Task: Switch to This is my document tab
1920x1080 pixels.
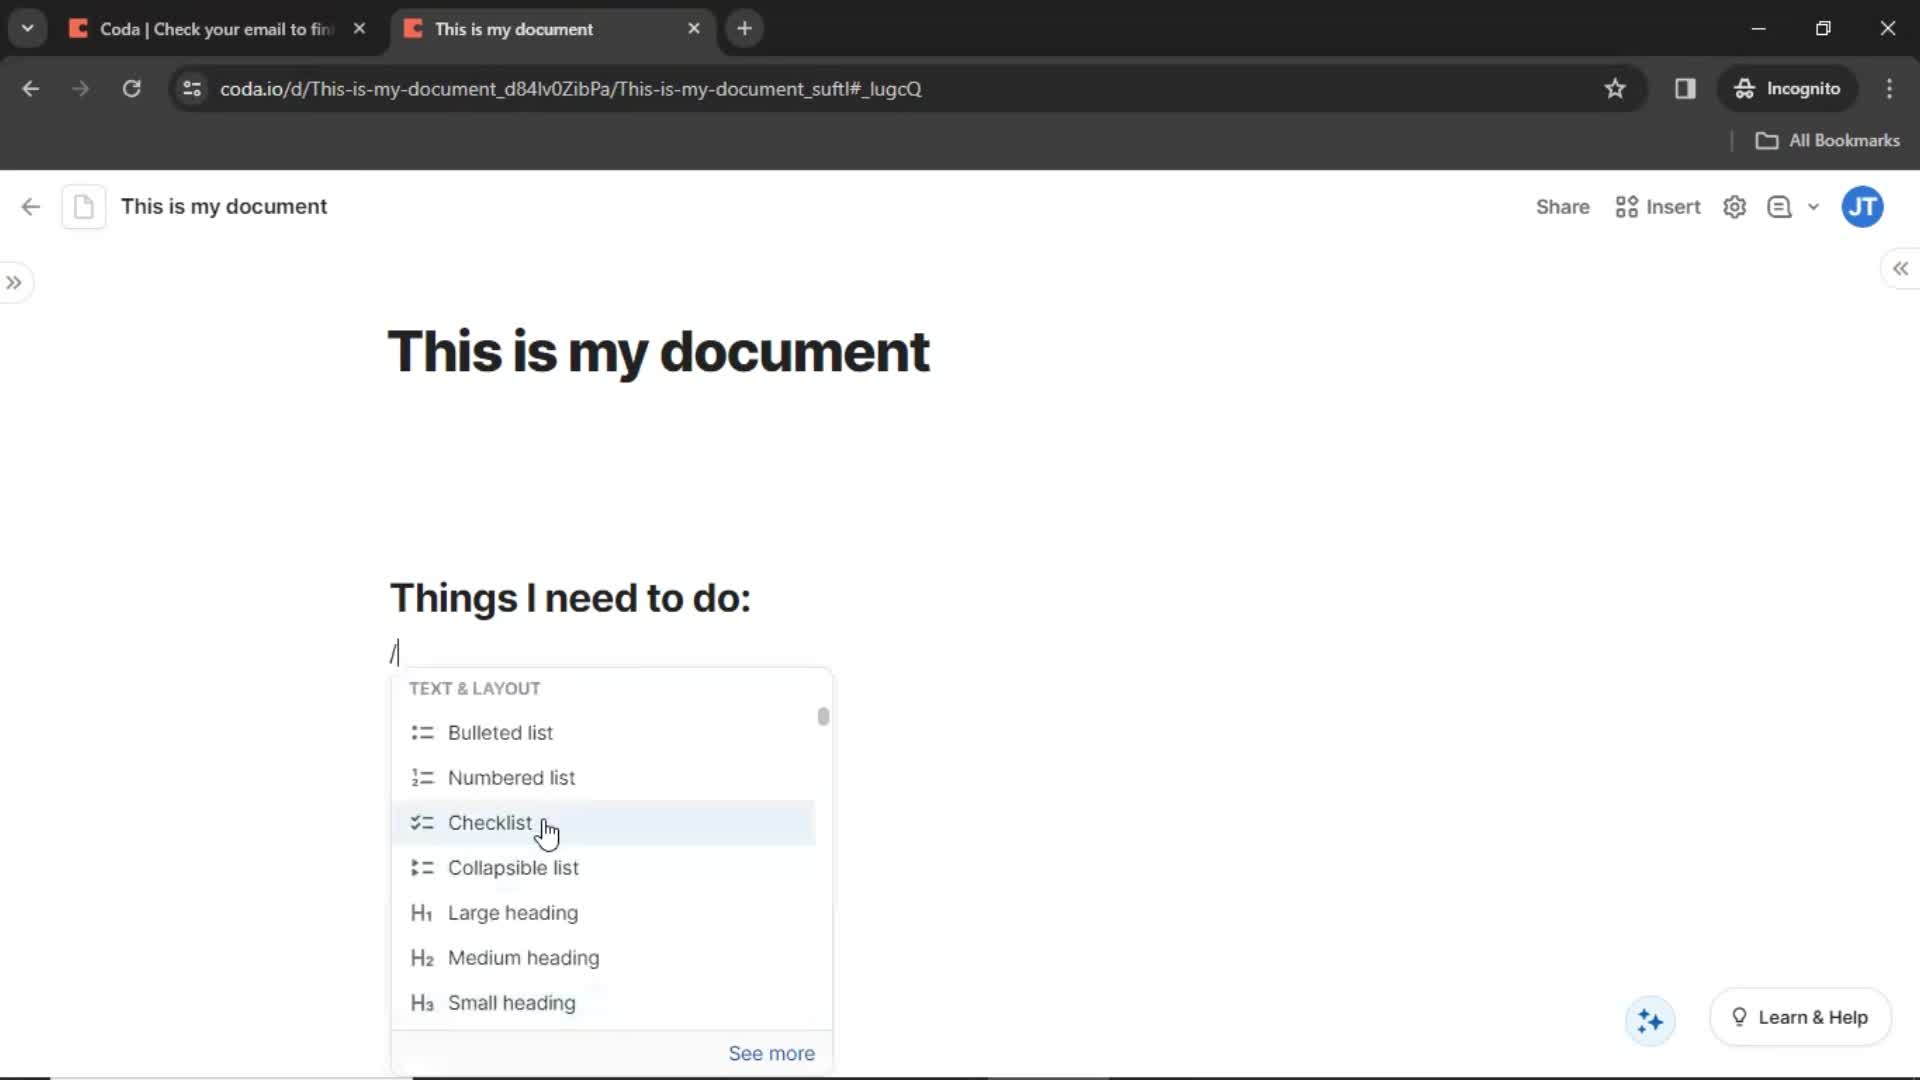Action: (x=555, y=28)
